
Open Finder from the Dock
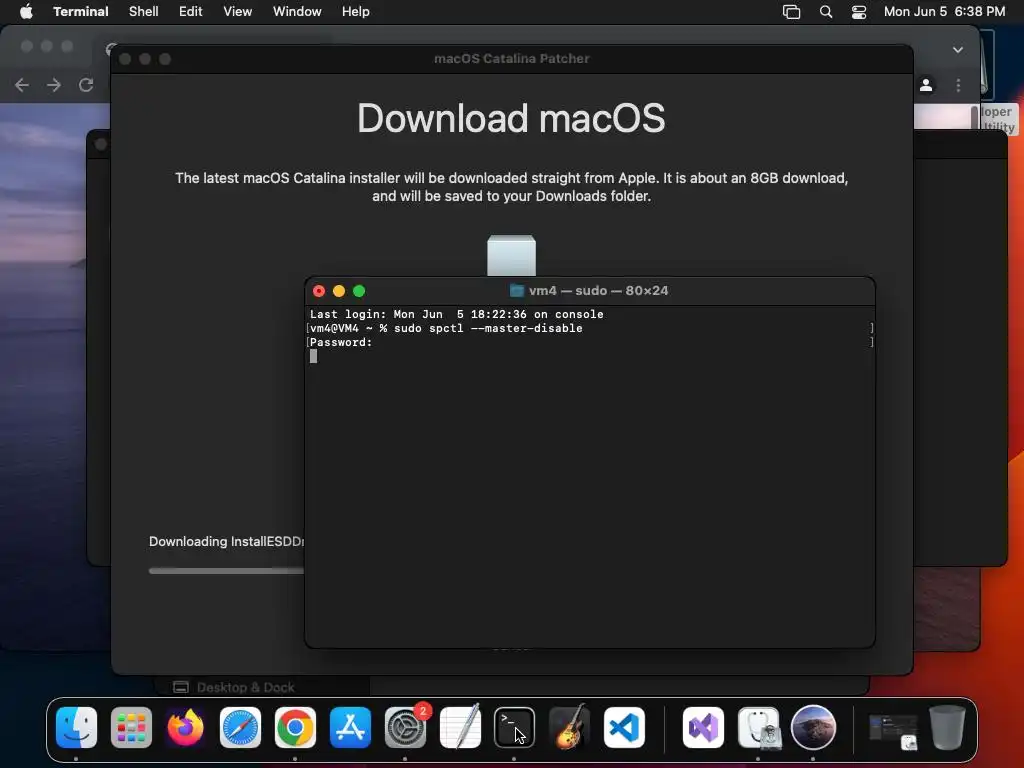pos(76,728)
